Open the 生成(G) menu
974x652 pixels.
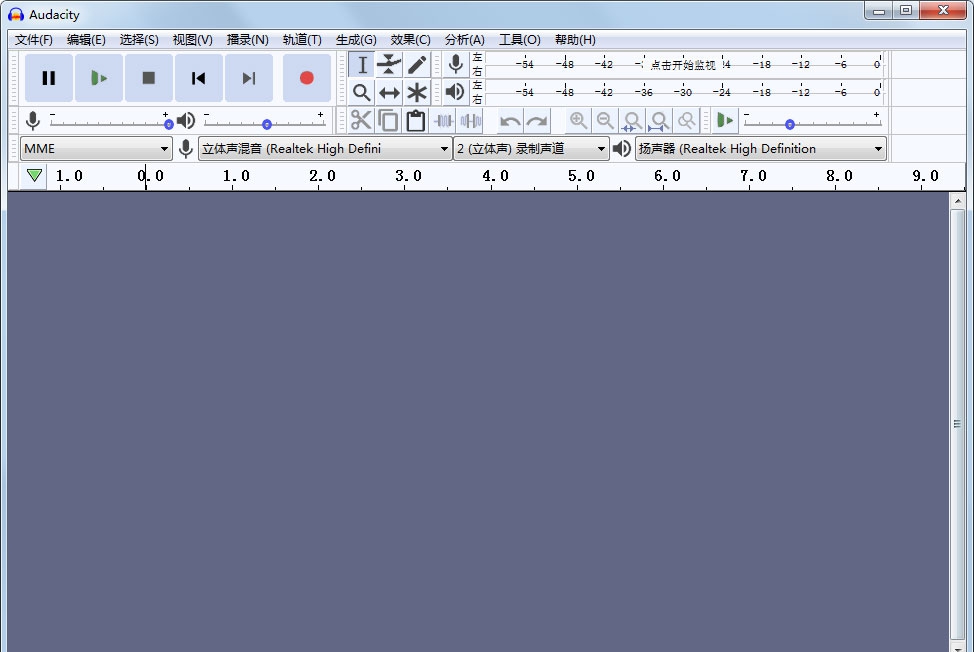356,40
